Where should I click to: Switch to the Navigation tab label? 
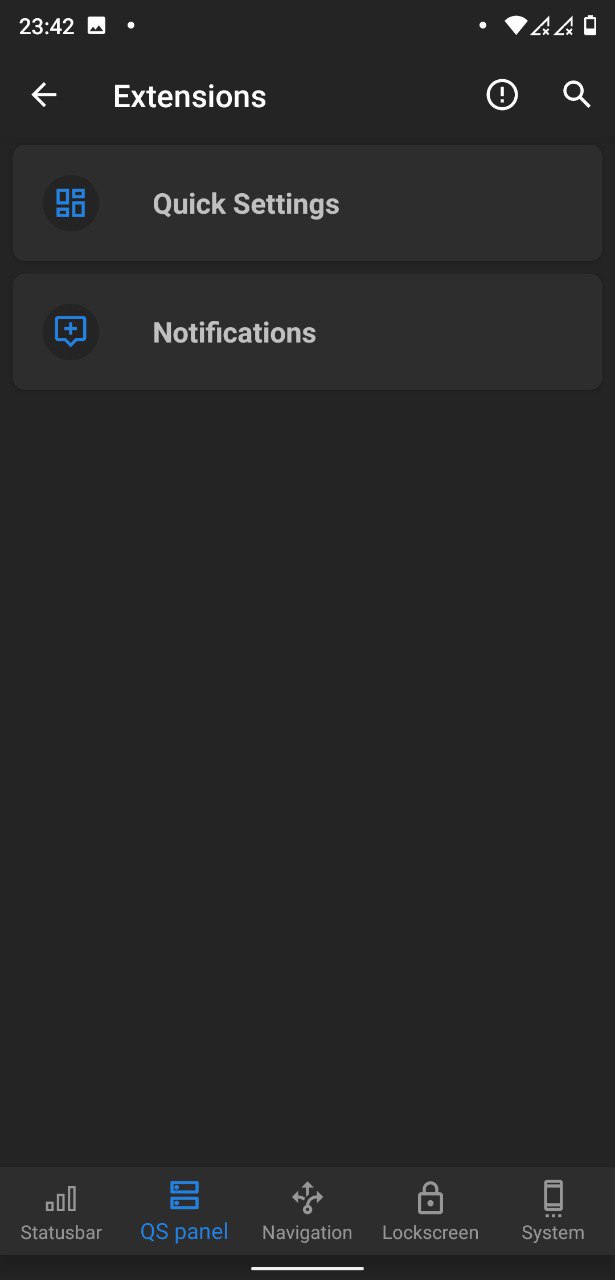point(307,1233)
